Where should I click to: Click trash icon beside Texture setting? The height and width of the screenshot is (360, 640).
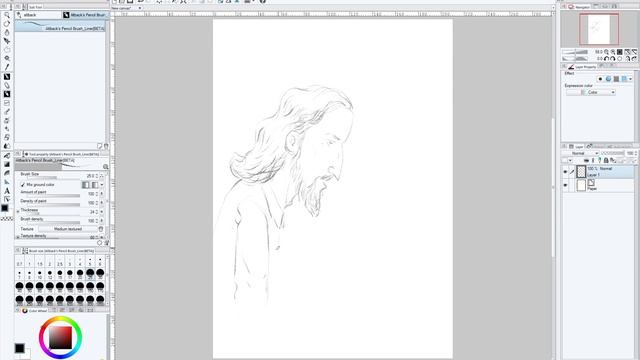[101, 229]
